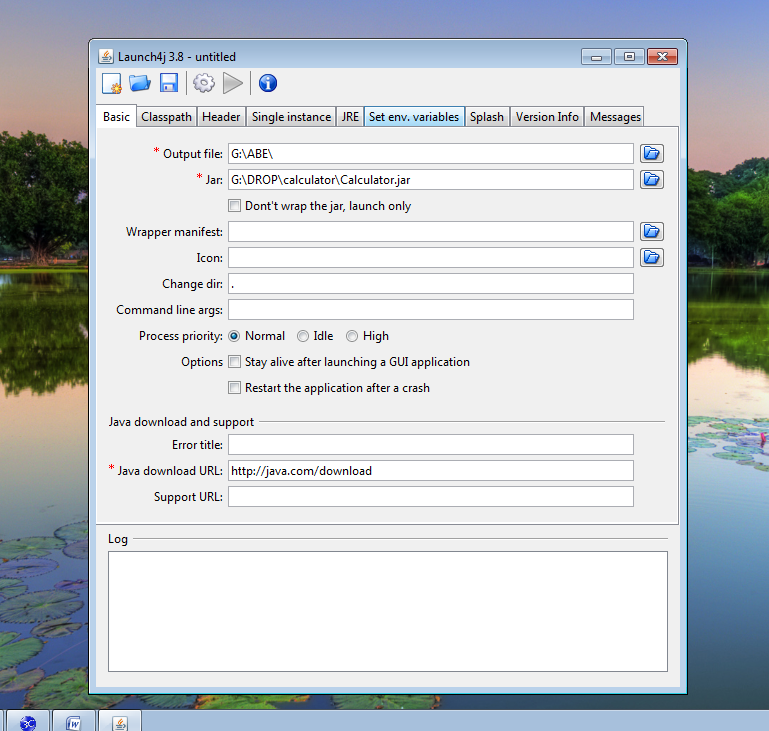
Task: Save configuration with the floppy disk icon
Action: click(169, 83)
